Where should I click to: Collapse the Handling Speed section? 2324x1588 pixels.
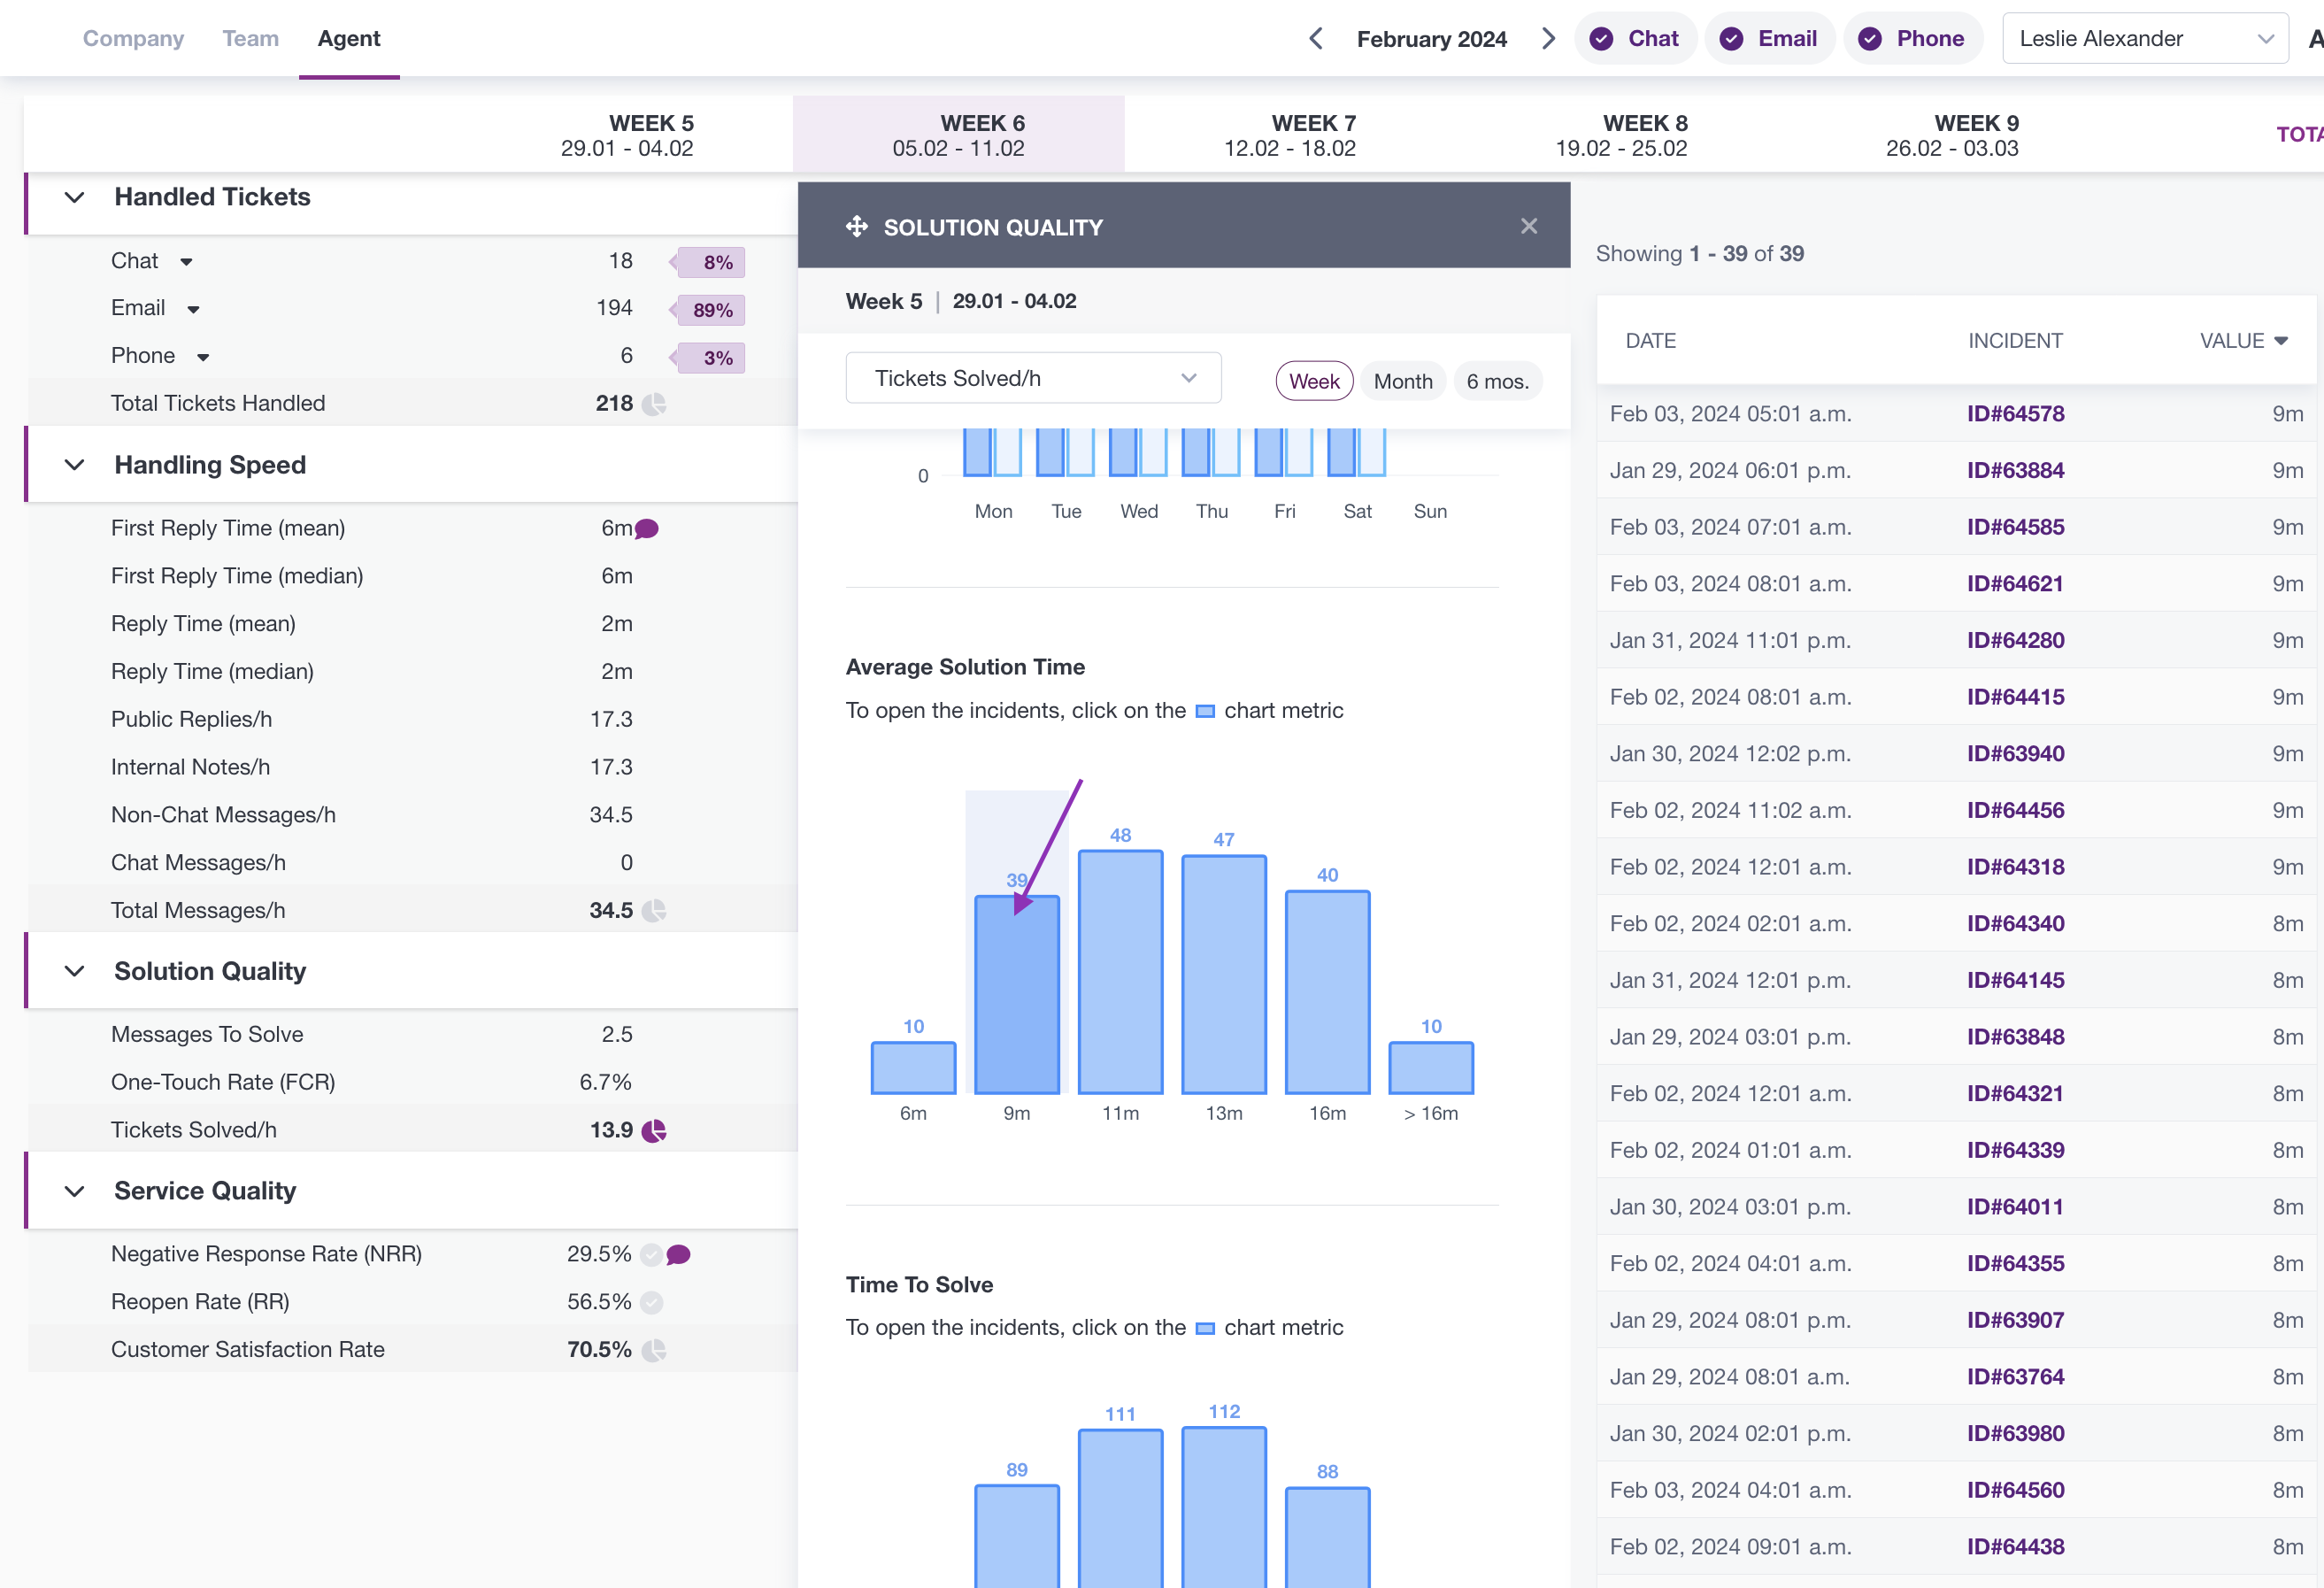(x=74, y=465)
